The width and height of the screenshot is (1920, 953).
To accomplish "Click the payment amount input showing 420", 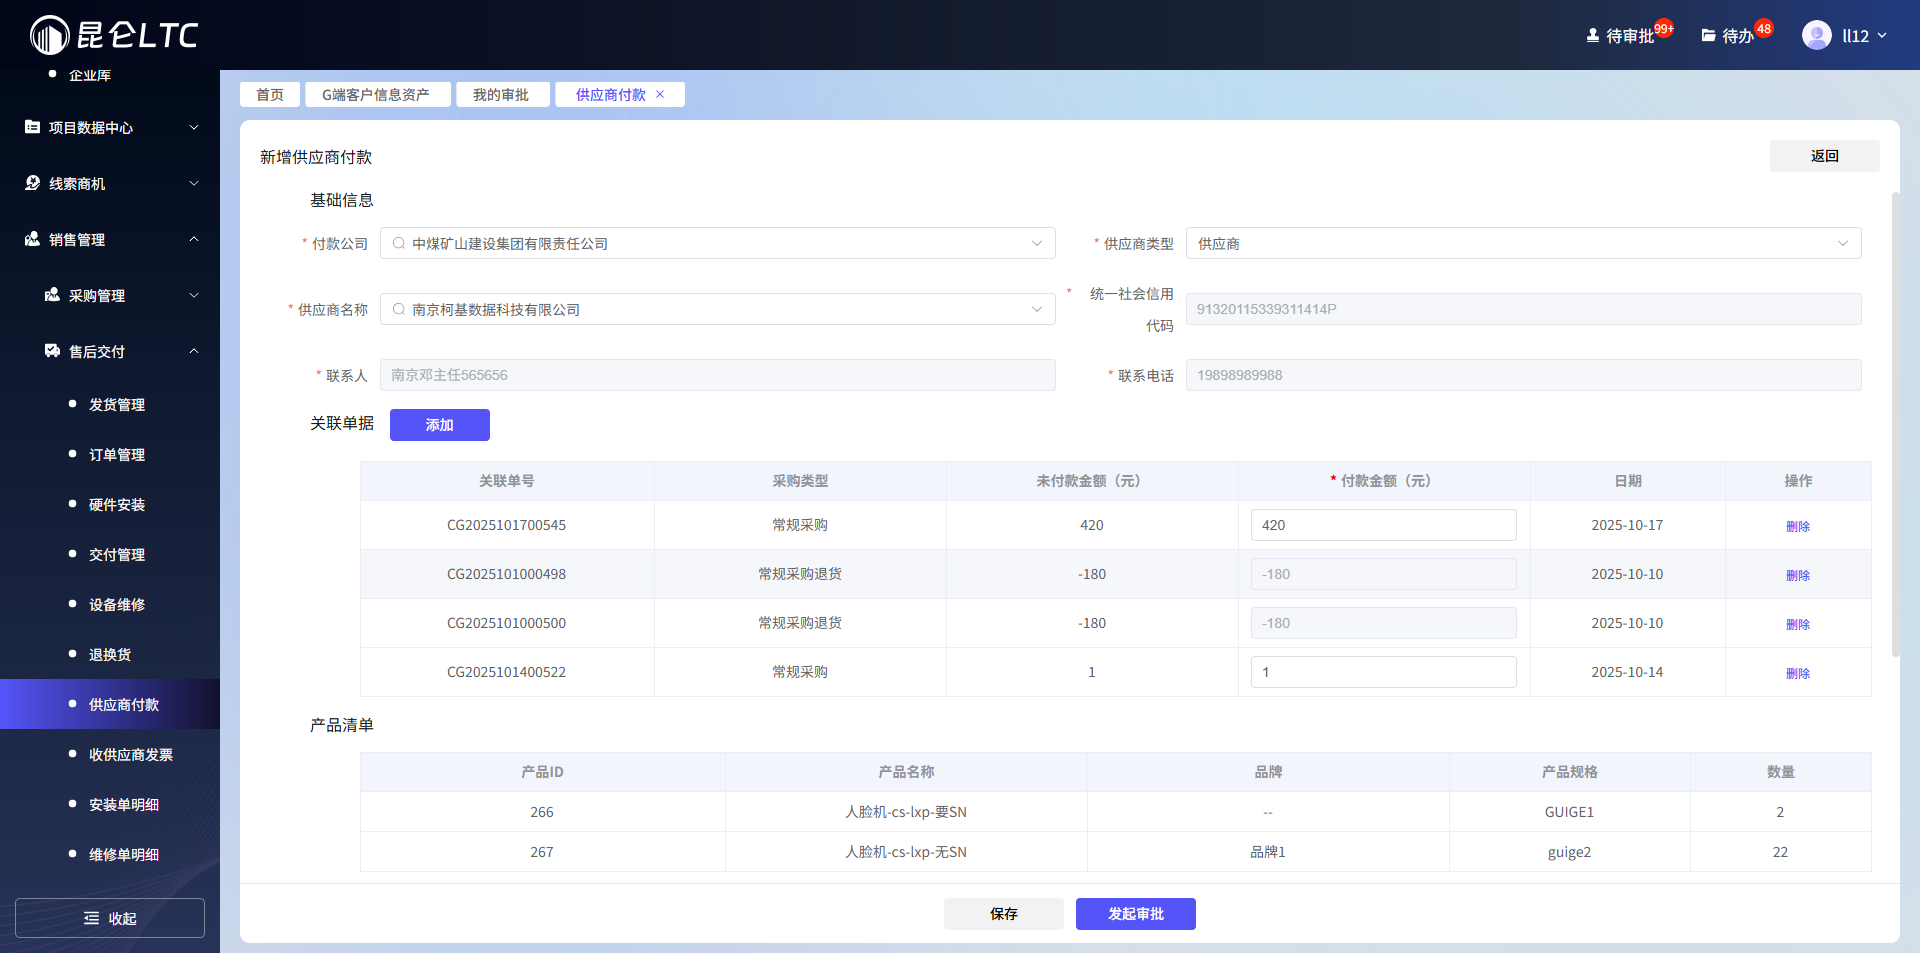I will pos(1383,524).
